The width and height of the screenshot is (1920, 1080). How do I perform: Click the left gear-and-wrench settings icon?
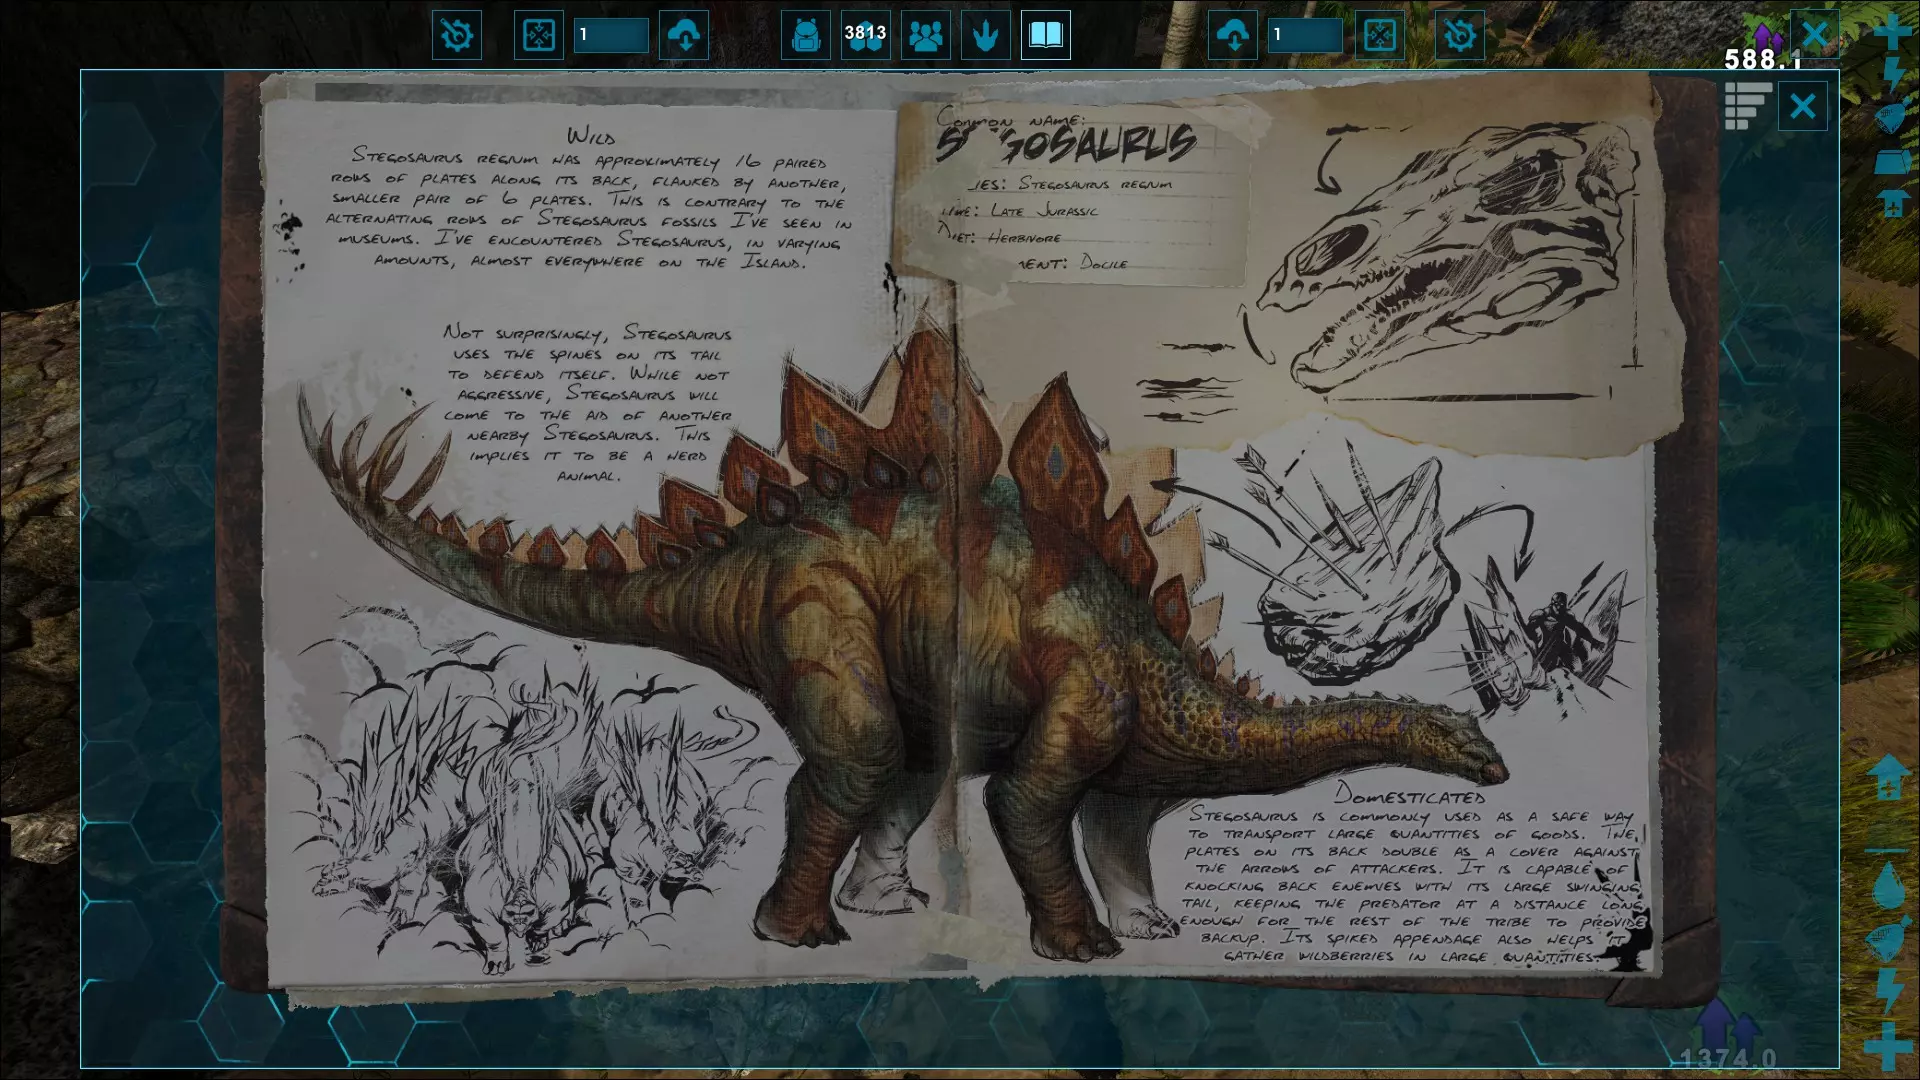coord(457,36)
